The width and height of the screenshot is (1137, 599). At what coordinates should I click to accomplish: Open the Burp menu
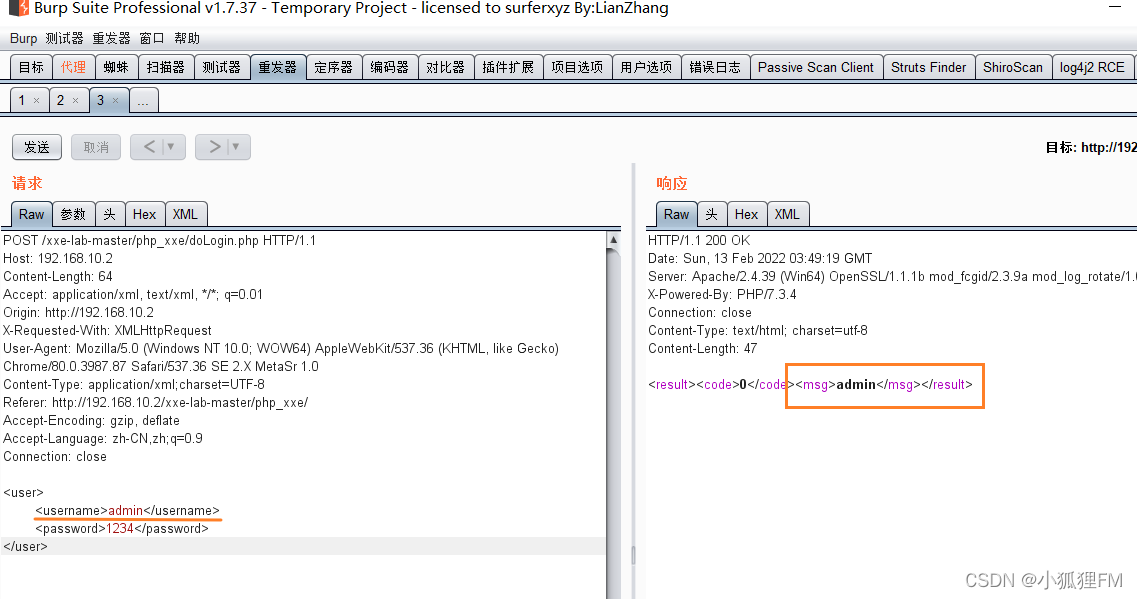23,38
